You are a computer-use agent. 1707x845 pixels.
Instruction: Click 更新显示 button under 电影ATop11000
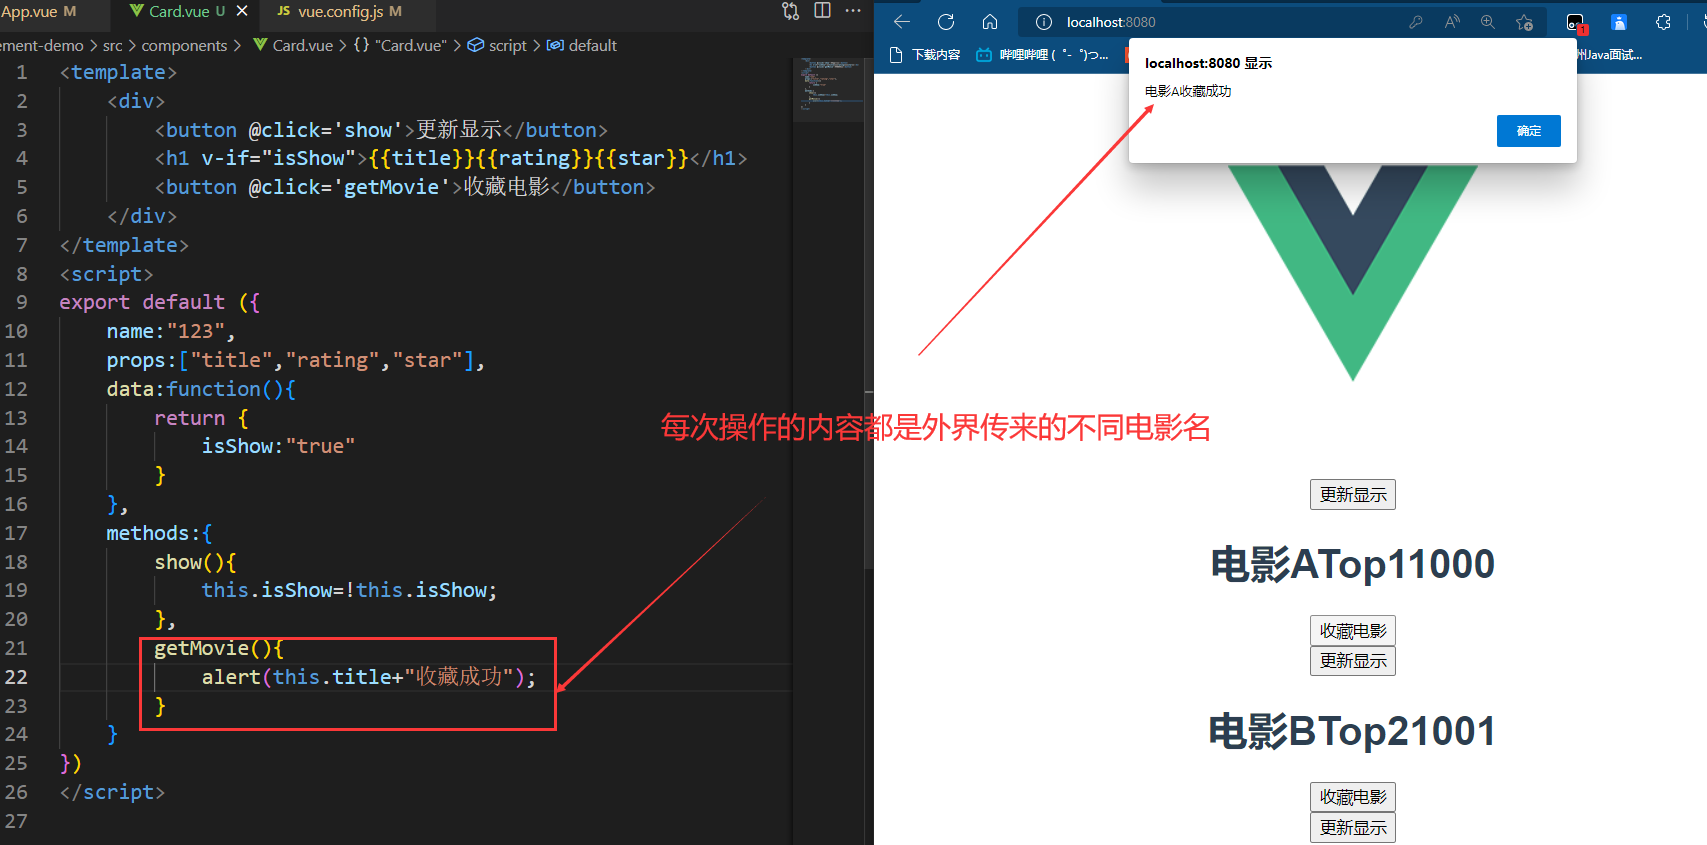pos(1352,661)
